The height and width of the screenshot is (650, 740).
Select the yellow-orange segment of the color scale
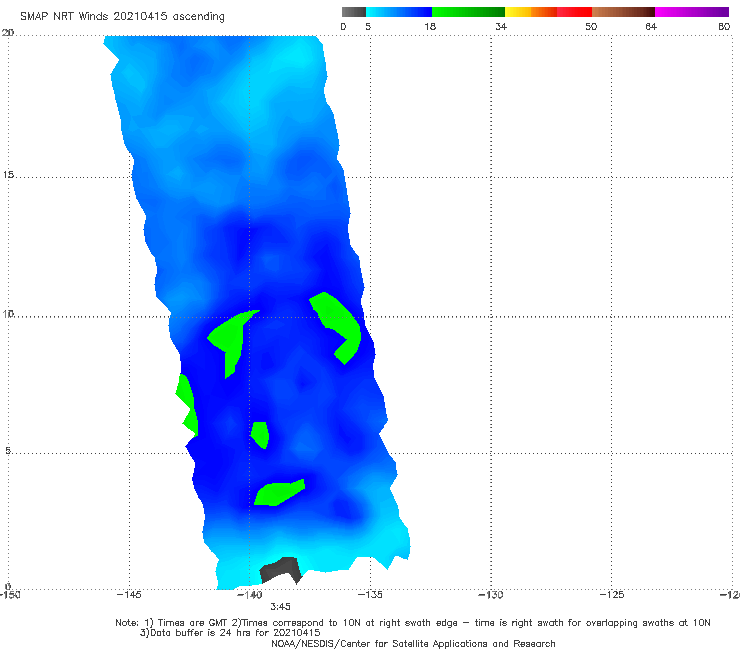click(530, 12)
